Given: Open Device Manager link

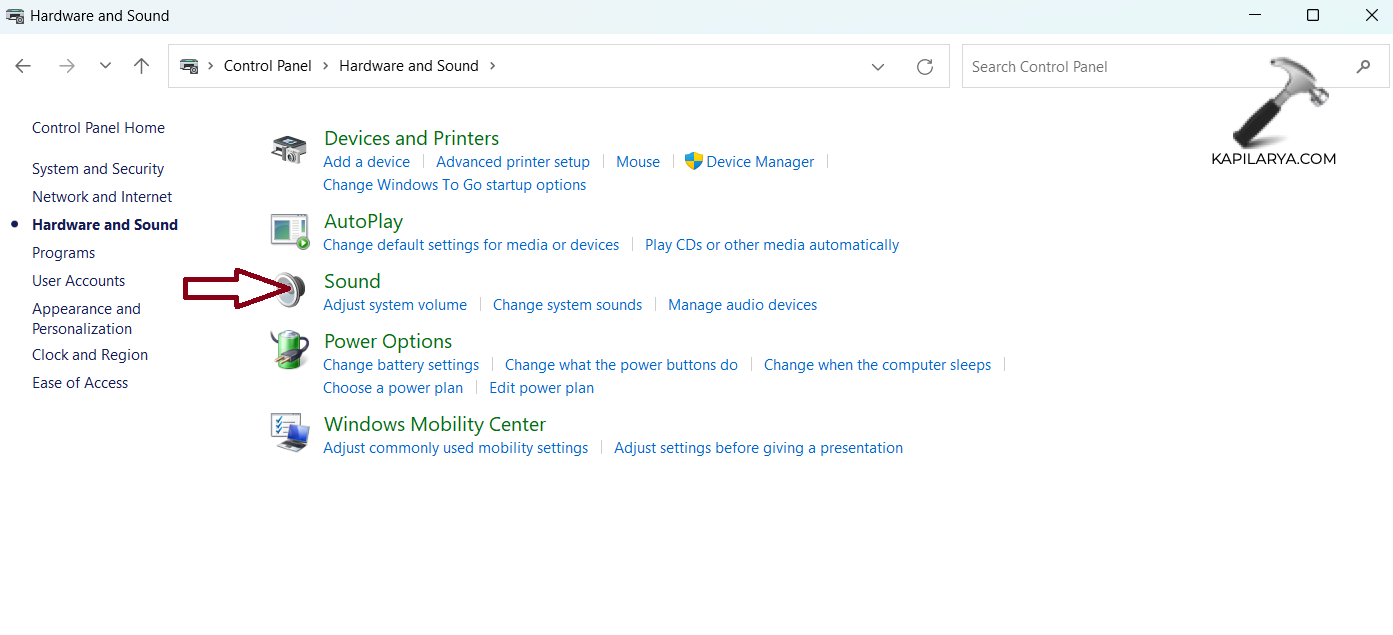Looking at the screenshot, I should pos(760,162).
